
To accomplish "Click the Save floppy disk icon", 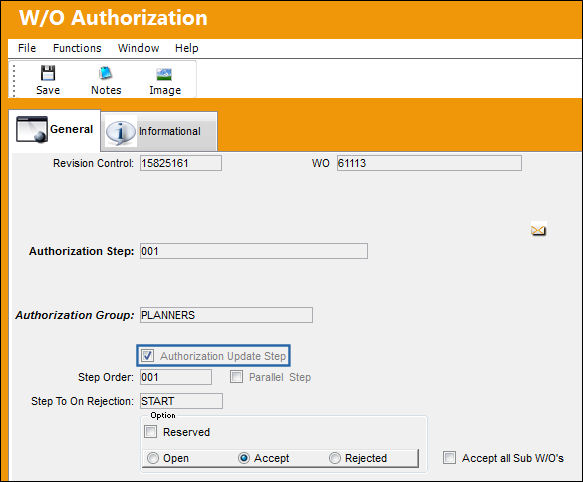I will pyautogui.click(x=48, y=73).
